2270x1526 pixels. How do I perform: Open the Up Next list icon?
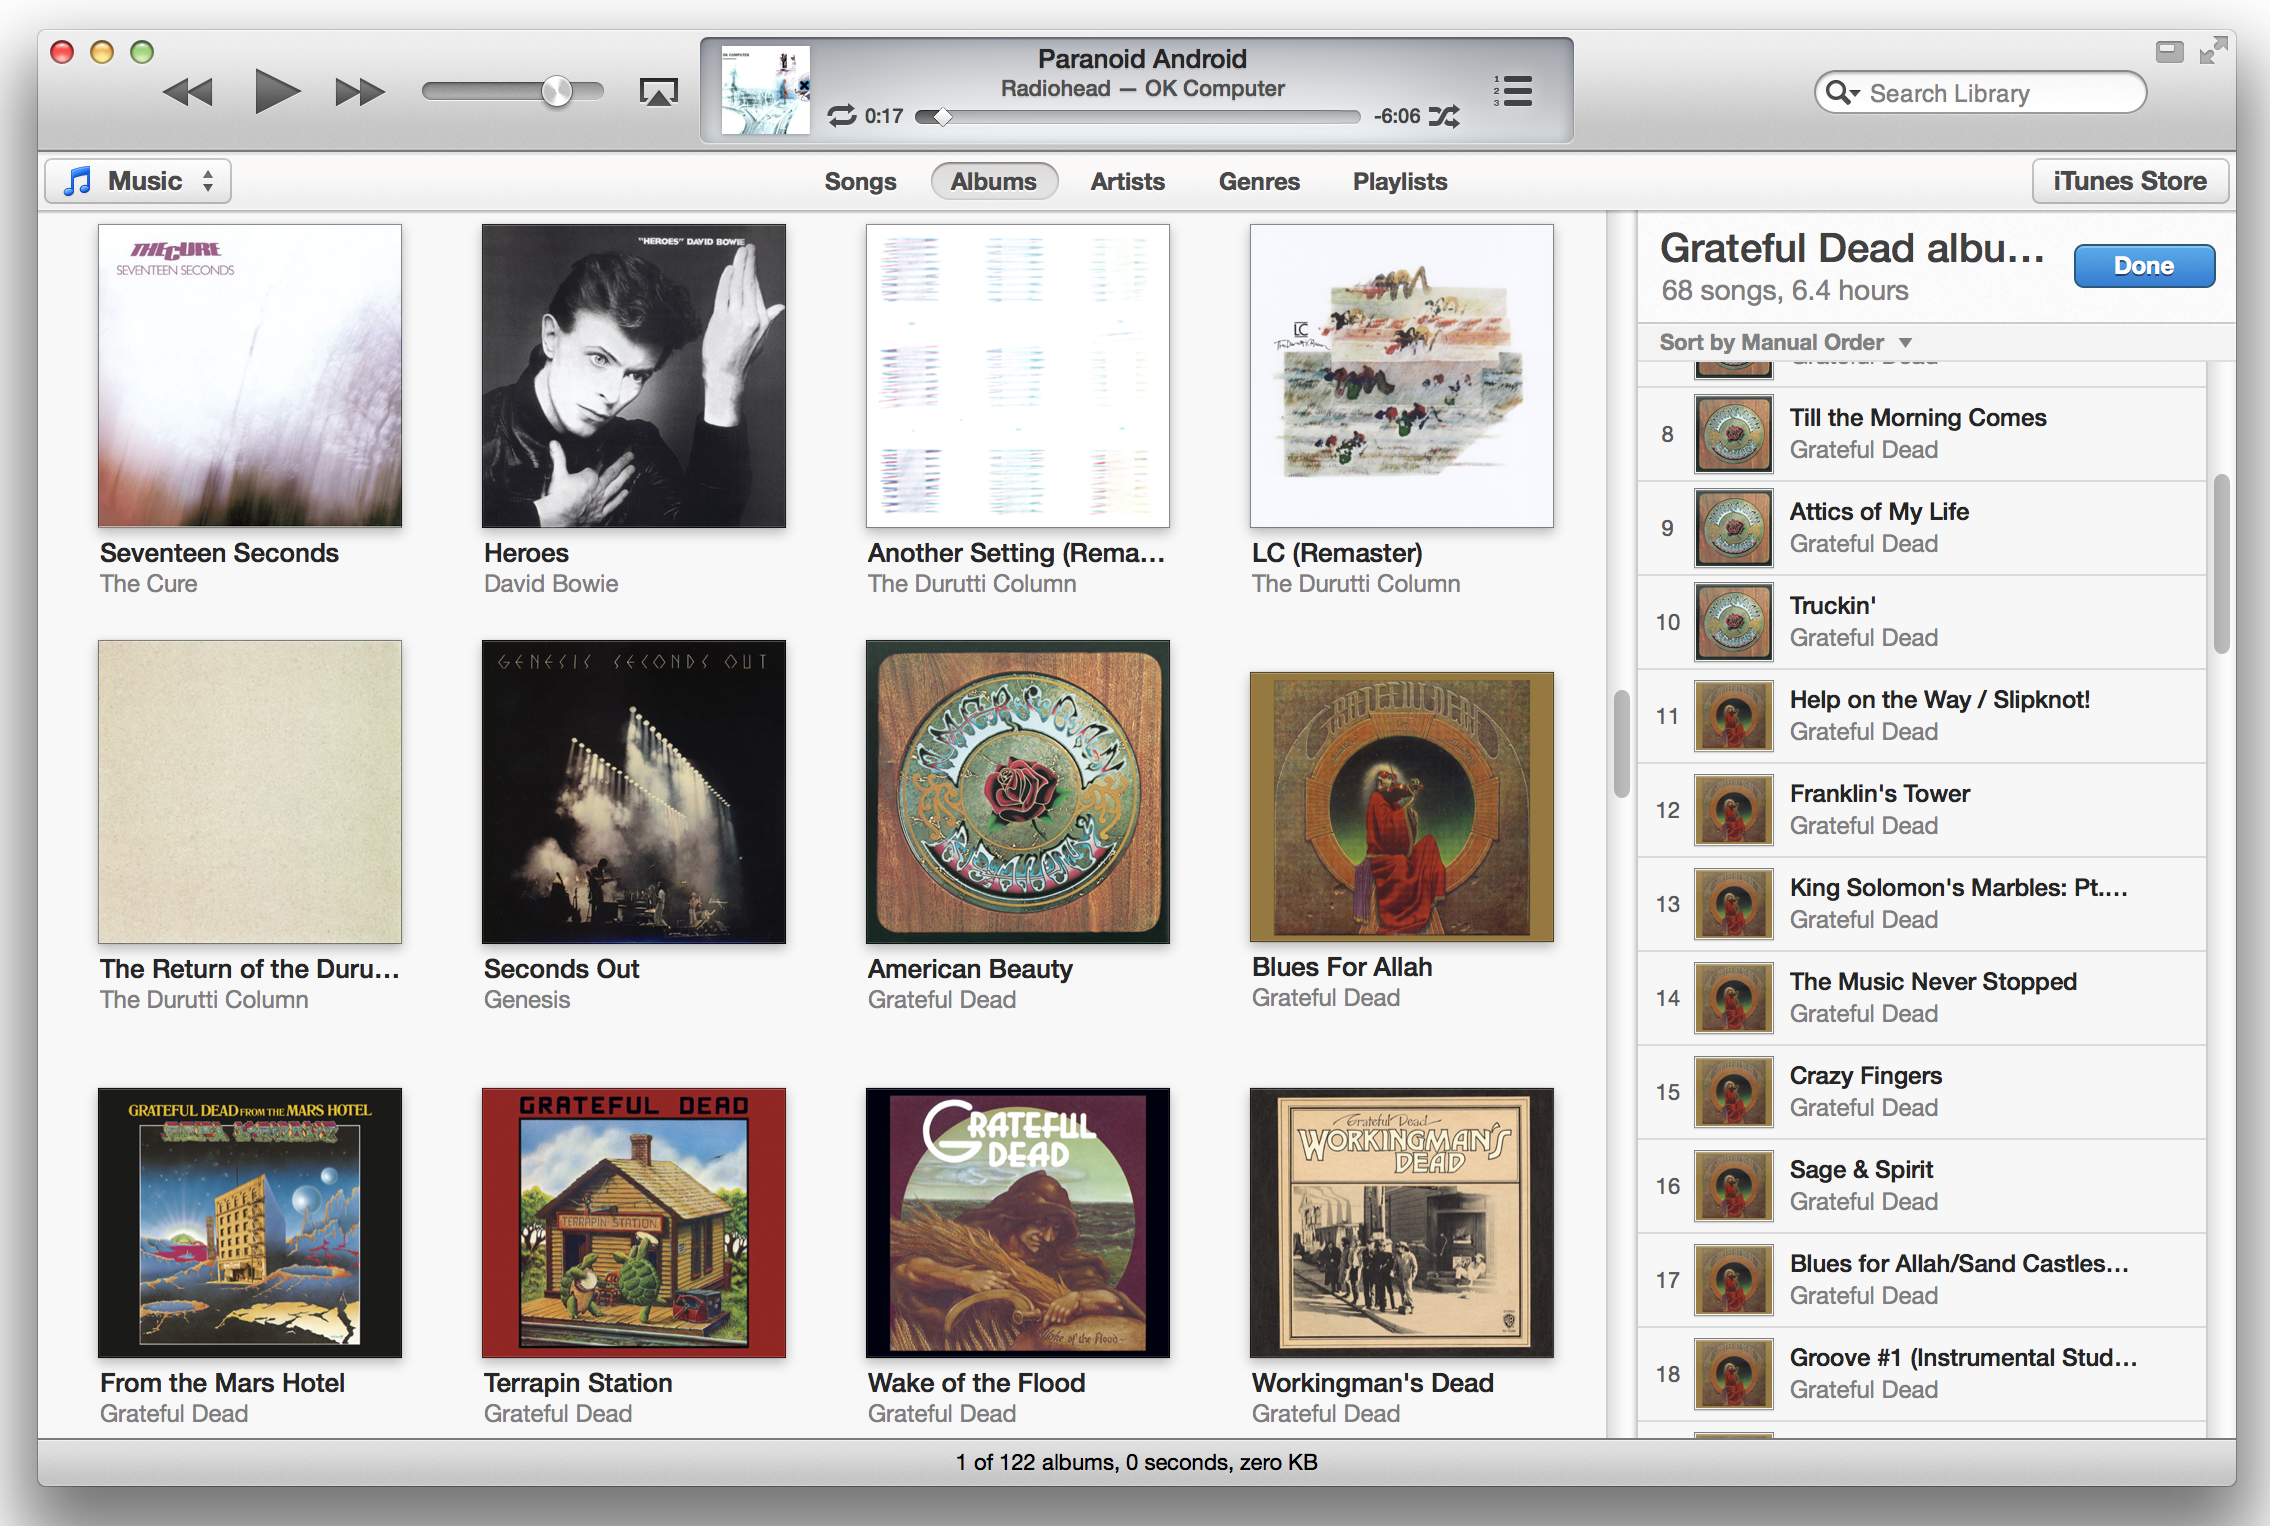click(x=1513, y=91)
